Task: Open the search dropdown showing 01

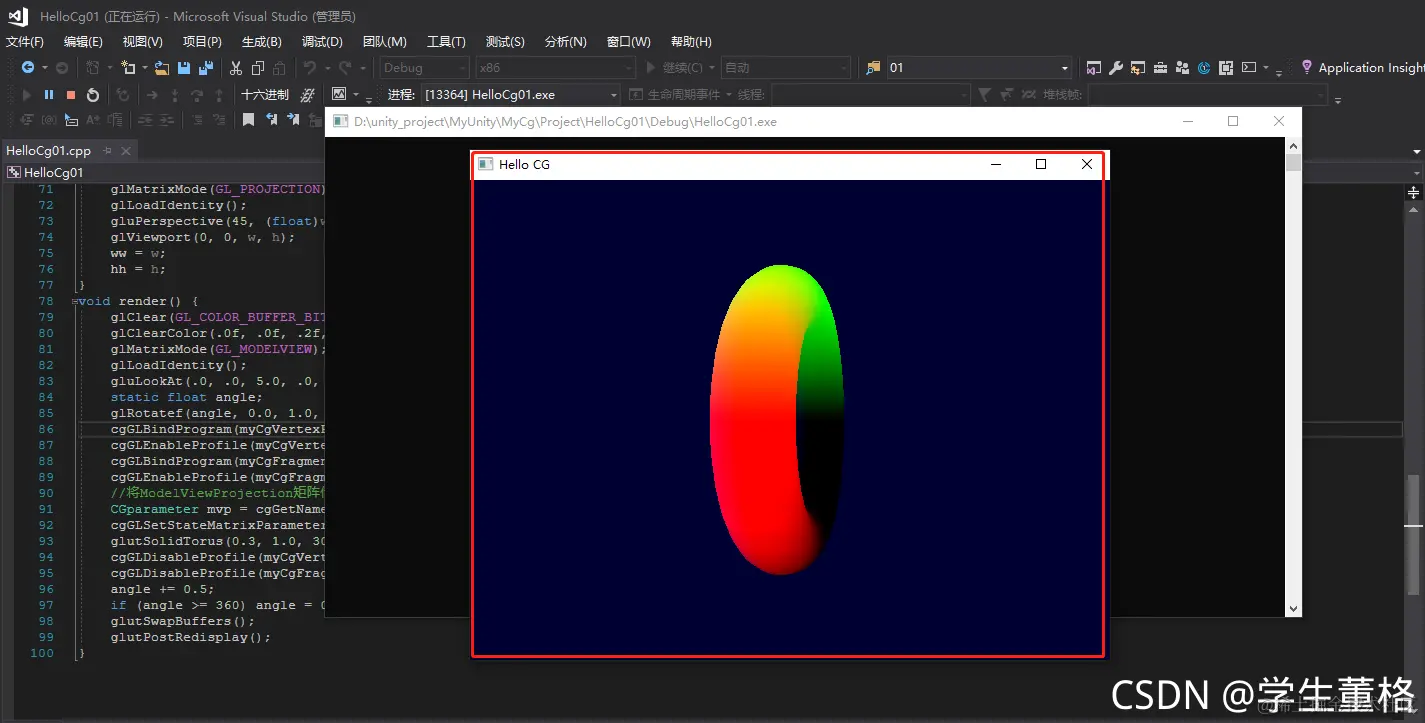Action: coord(979,68)
